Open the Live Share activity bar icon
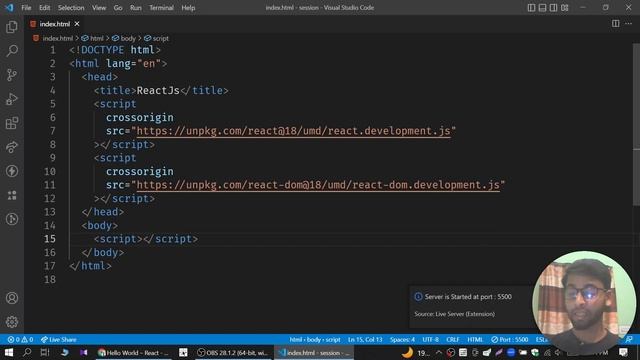640x360 pixels. 12,147
